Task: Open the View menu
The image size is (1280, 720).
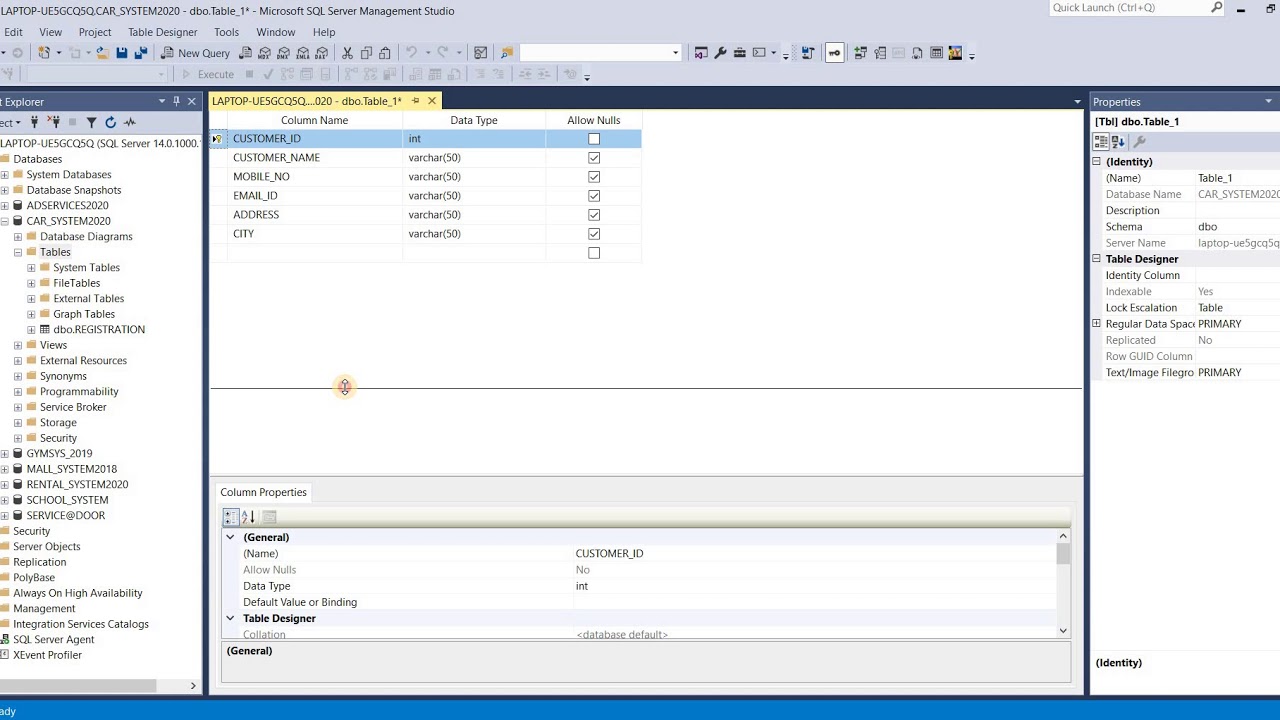Action: pos(50,32)
